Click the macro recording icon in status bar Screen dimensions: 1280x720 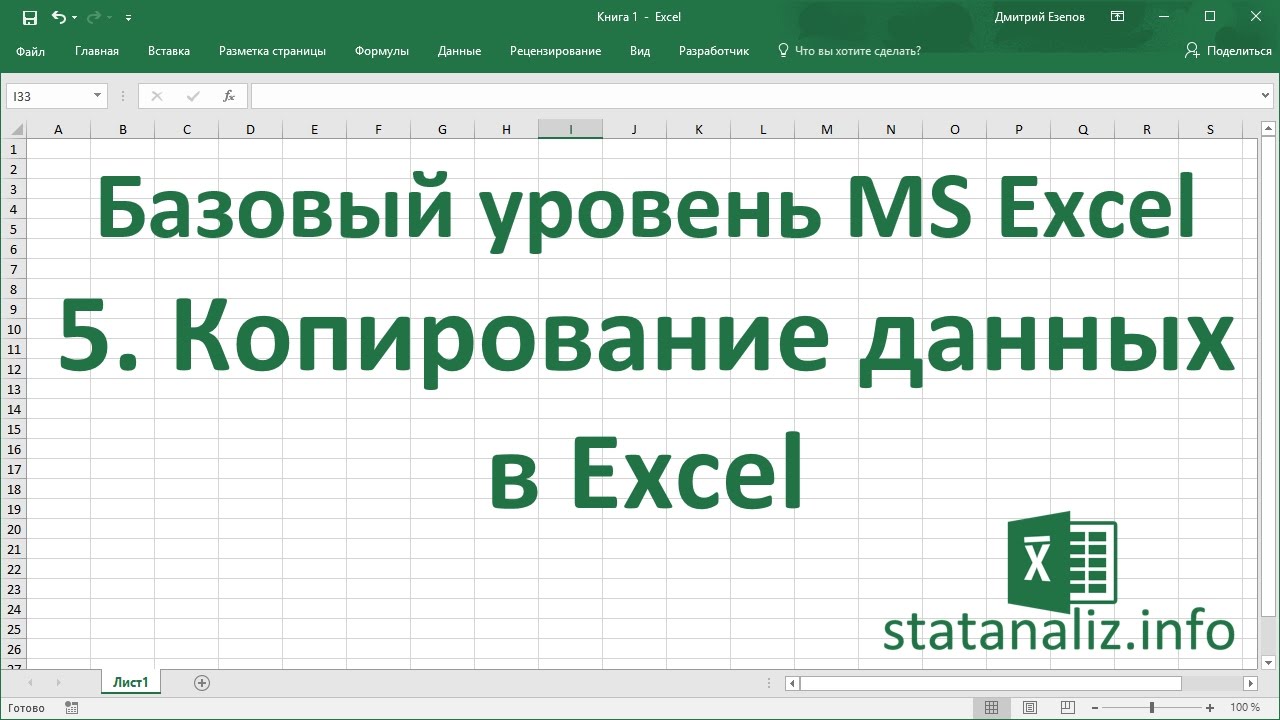72,708
